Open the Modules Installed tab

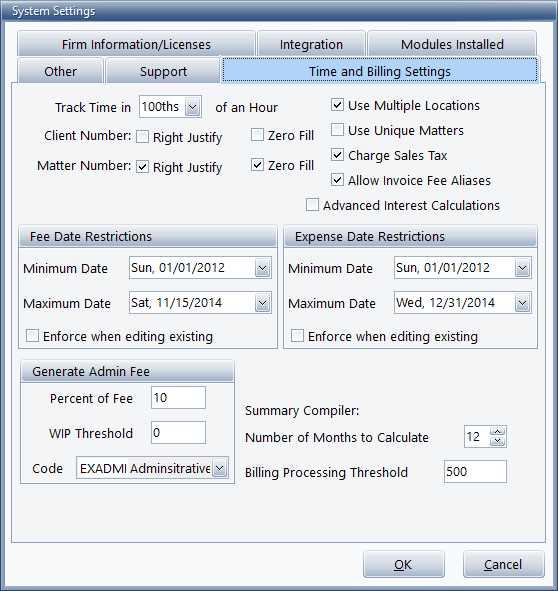pyautogui.click(x=452, y=44)
